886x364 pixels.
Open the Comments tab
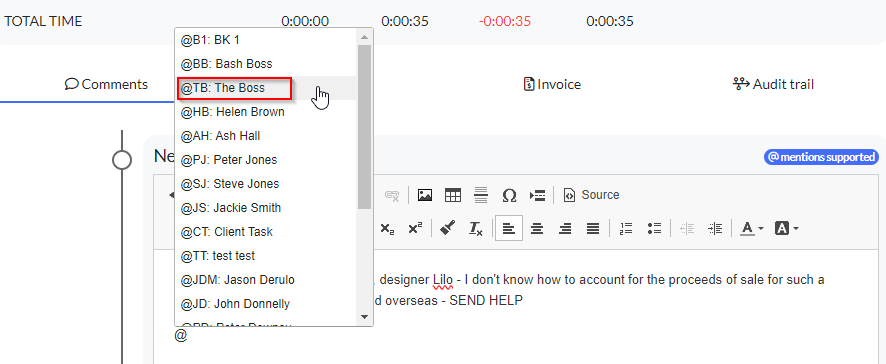(x=106, y=84)
